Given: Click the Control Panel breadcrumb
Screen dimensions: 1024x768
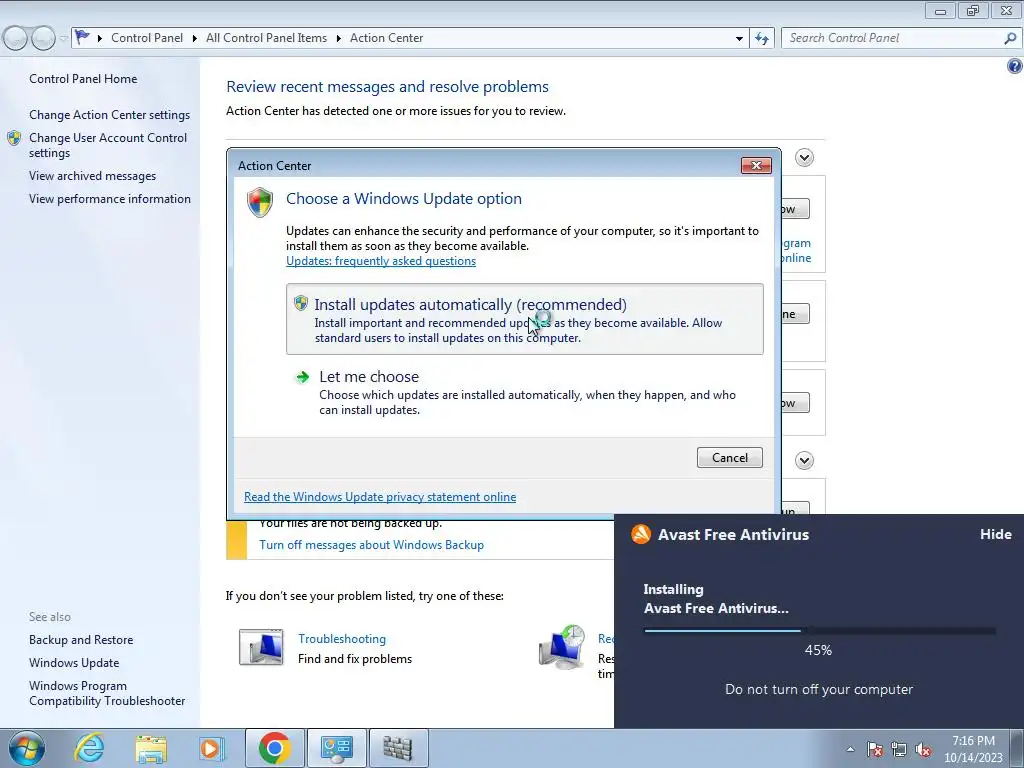Looking at the screenshot, I should point(147,38).
